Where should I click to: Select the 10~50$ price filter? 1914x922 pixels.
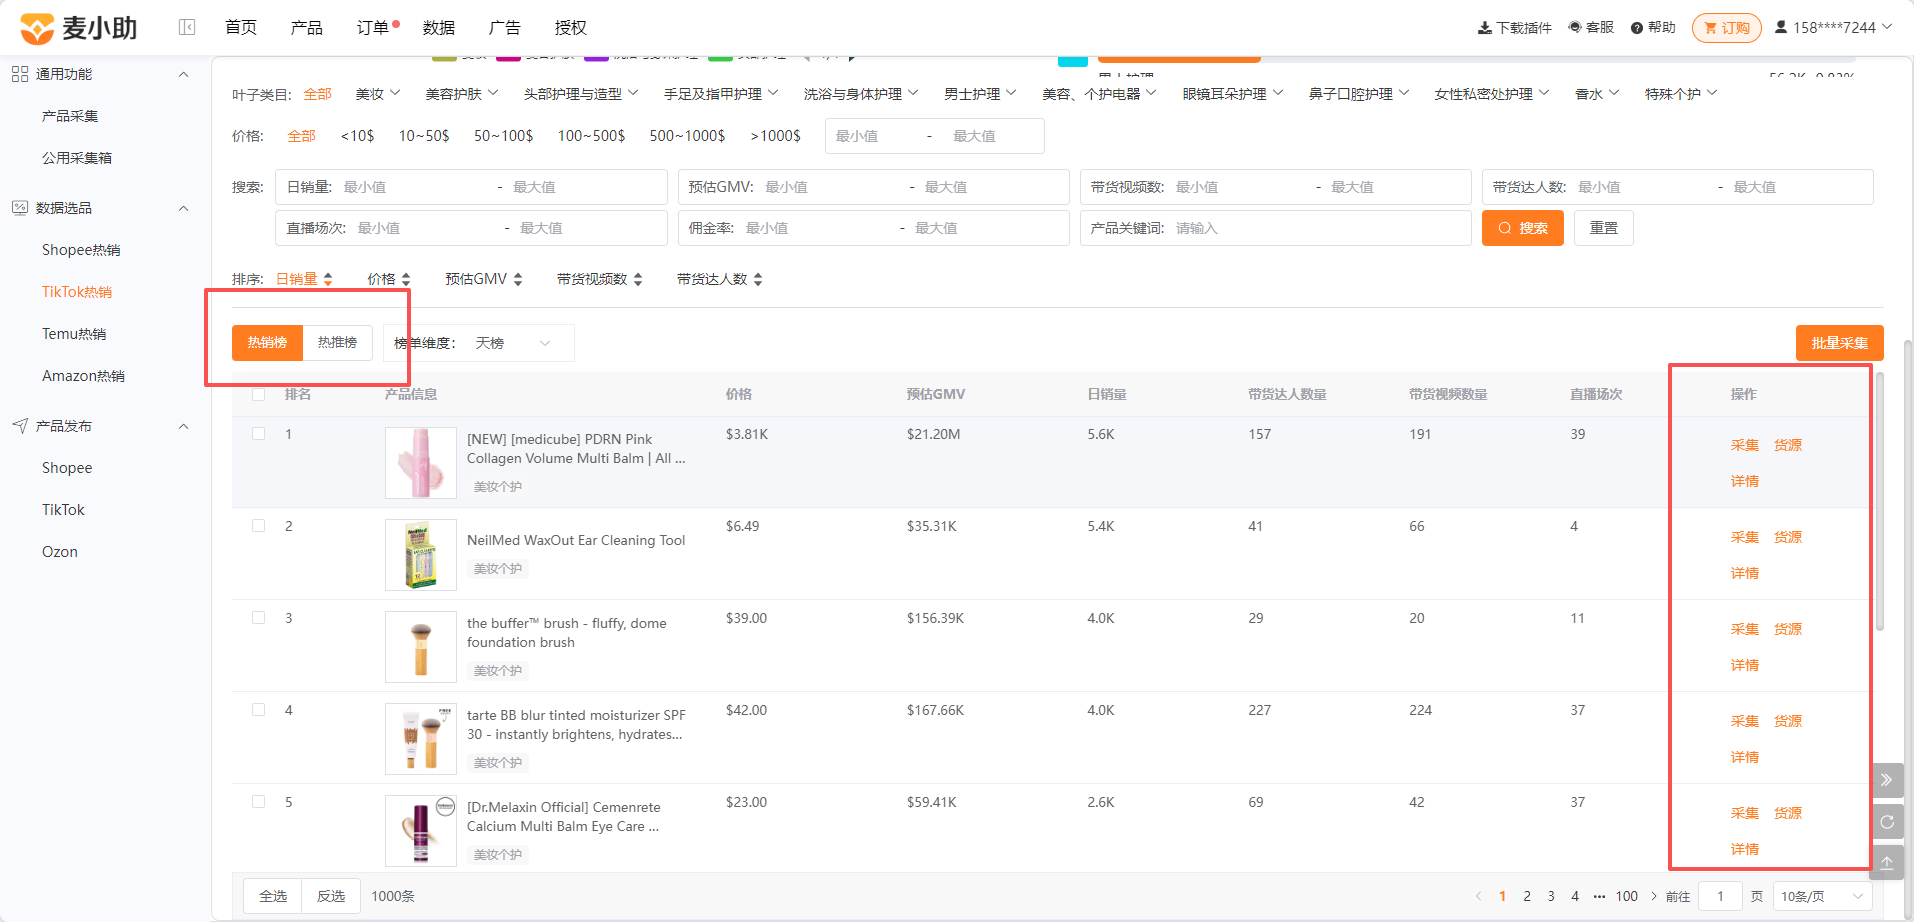[x=424, y=136]
